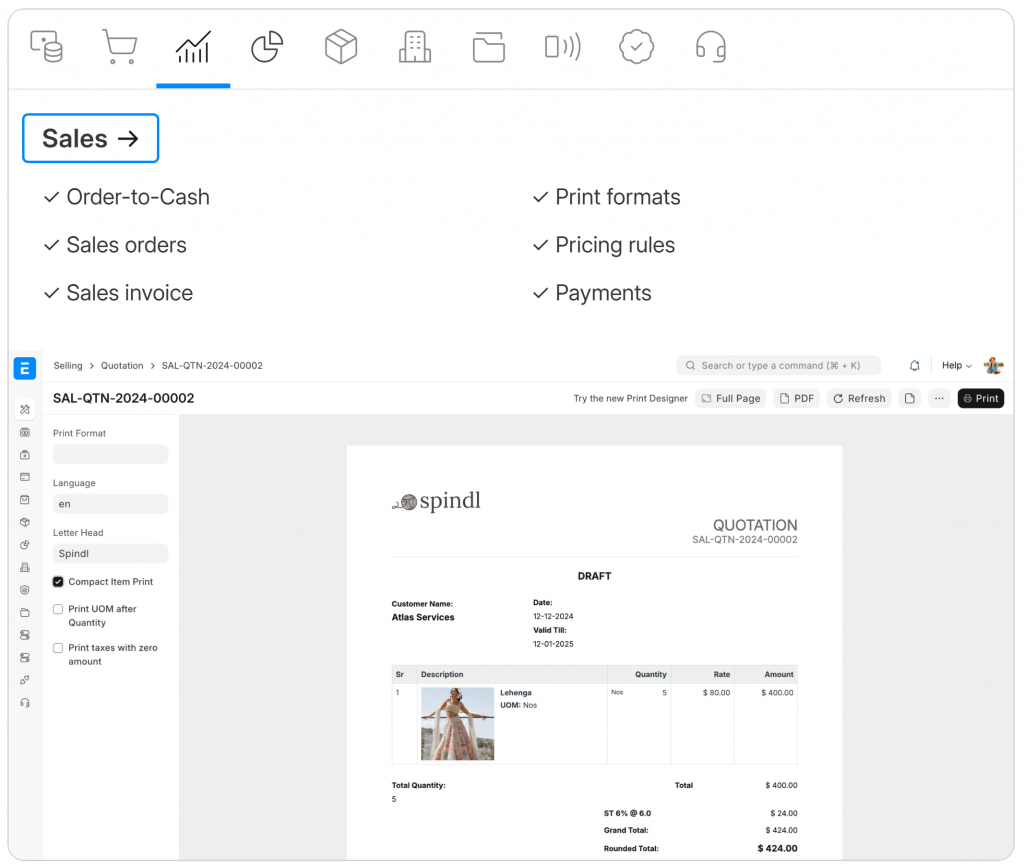Screen dimensions: 1024x867
Task: Open the shopping cart module icon
Action: tap(119, 47)
